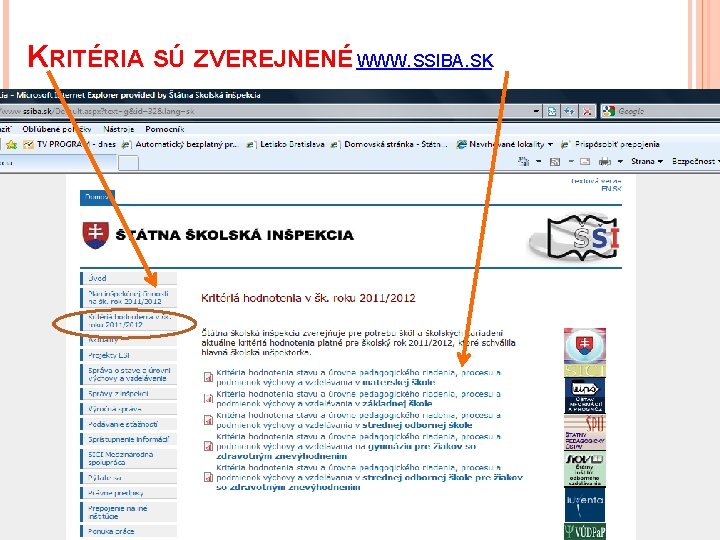Click the UIPŠ banner in right sidebar

(x=585, y=395)
